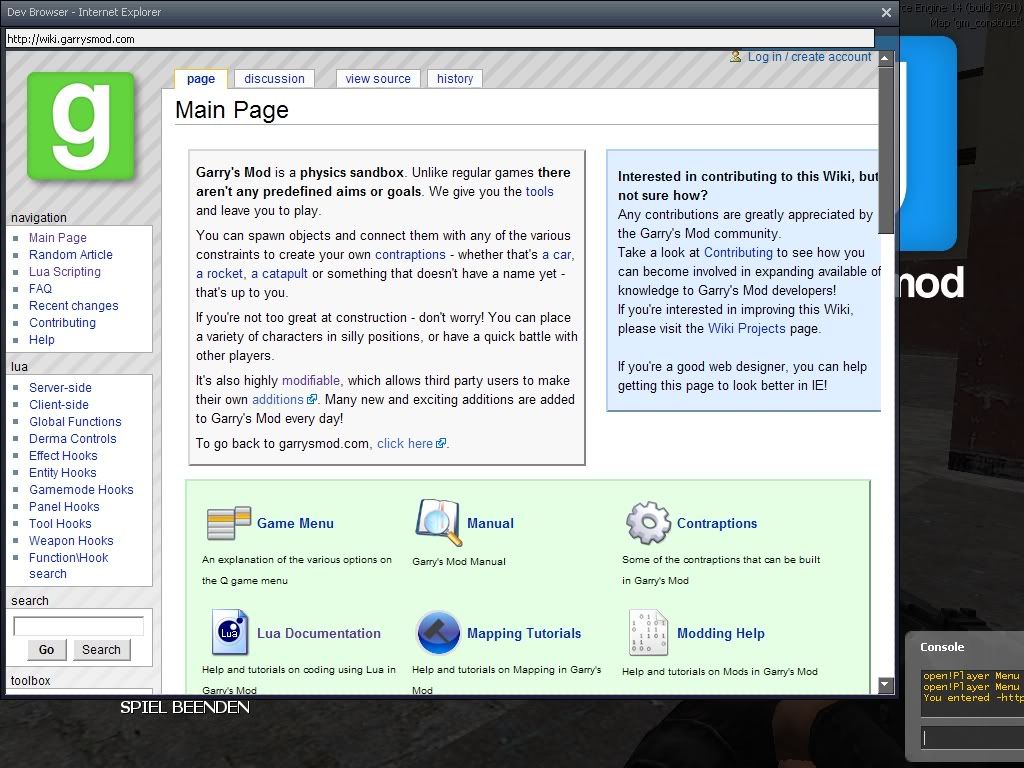The width and height of the screenshot is (1024, 768).
Task: Open the 'a car' link
Action: tap(556, 254)
